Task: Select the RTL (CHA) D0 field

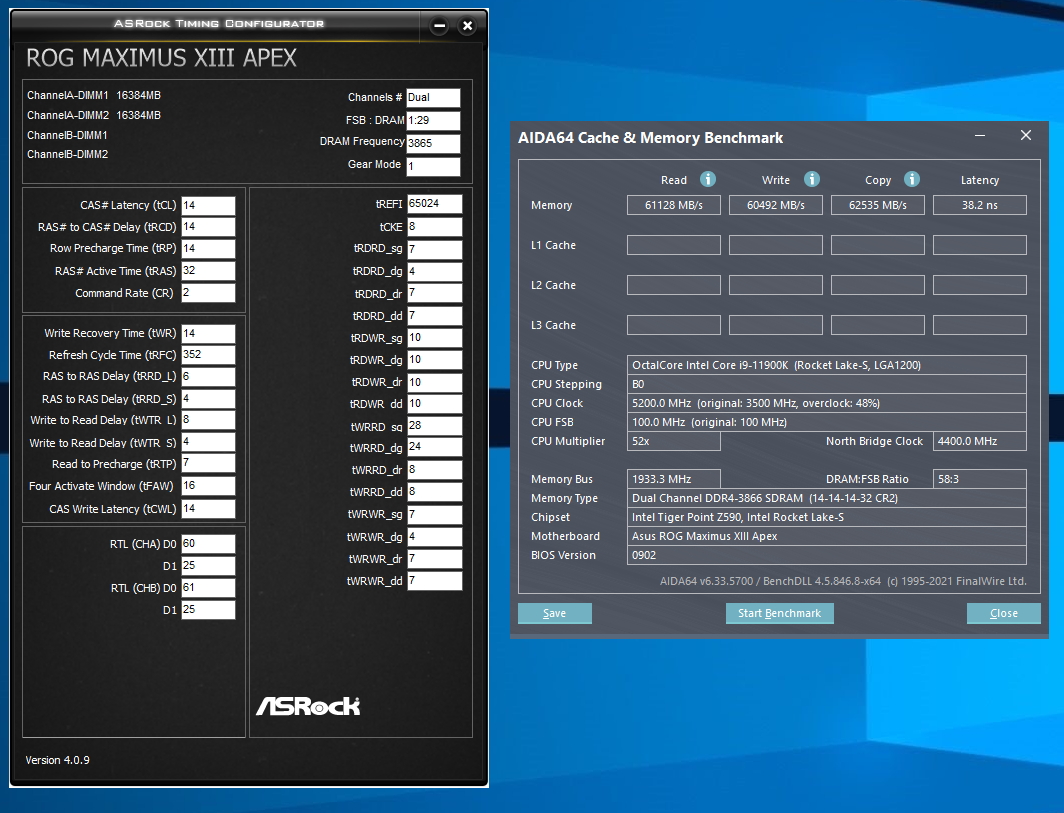Action: (x=208, y=544)
